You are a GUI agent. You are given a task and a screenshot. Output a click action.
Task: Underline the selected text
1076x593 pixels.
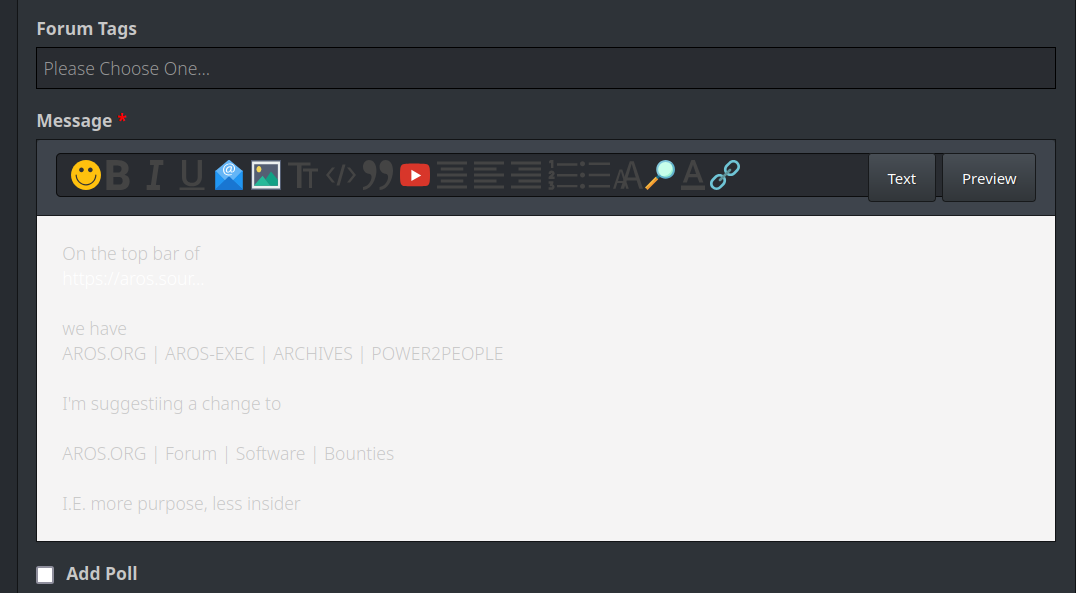point(191,176)
